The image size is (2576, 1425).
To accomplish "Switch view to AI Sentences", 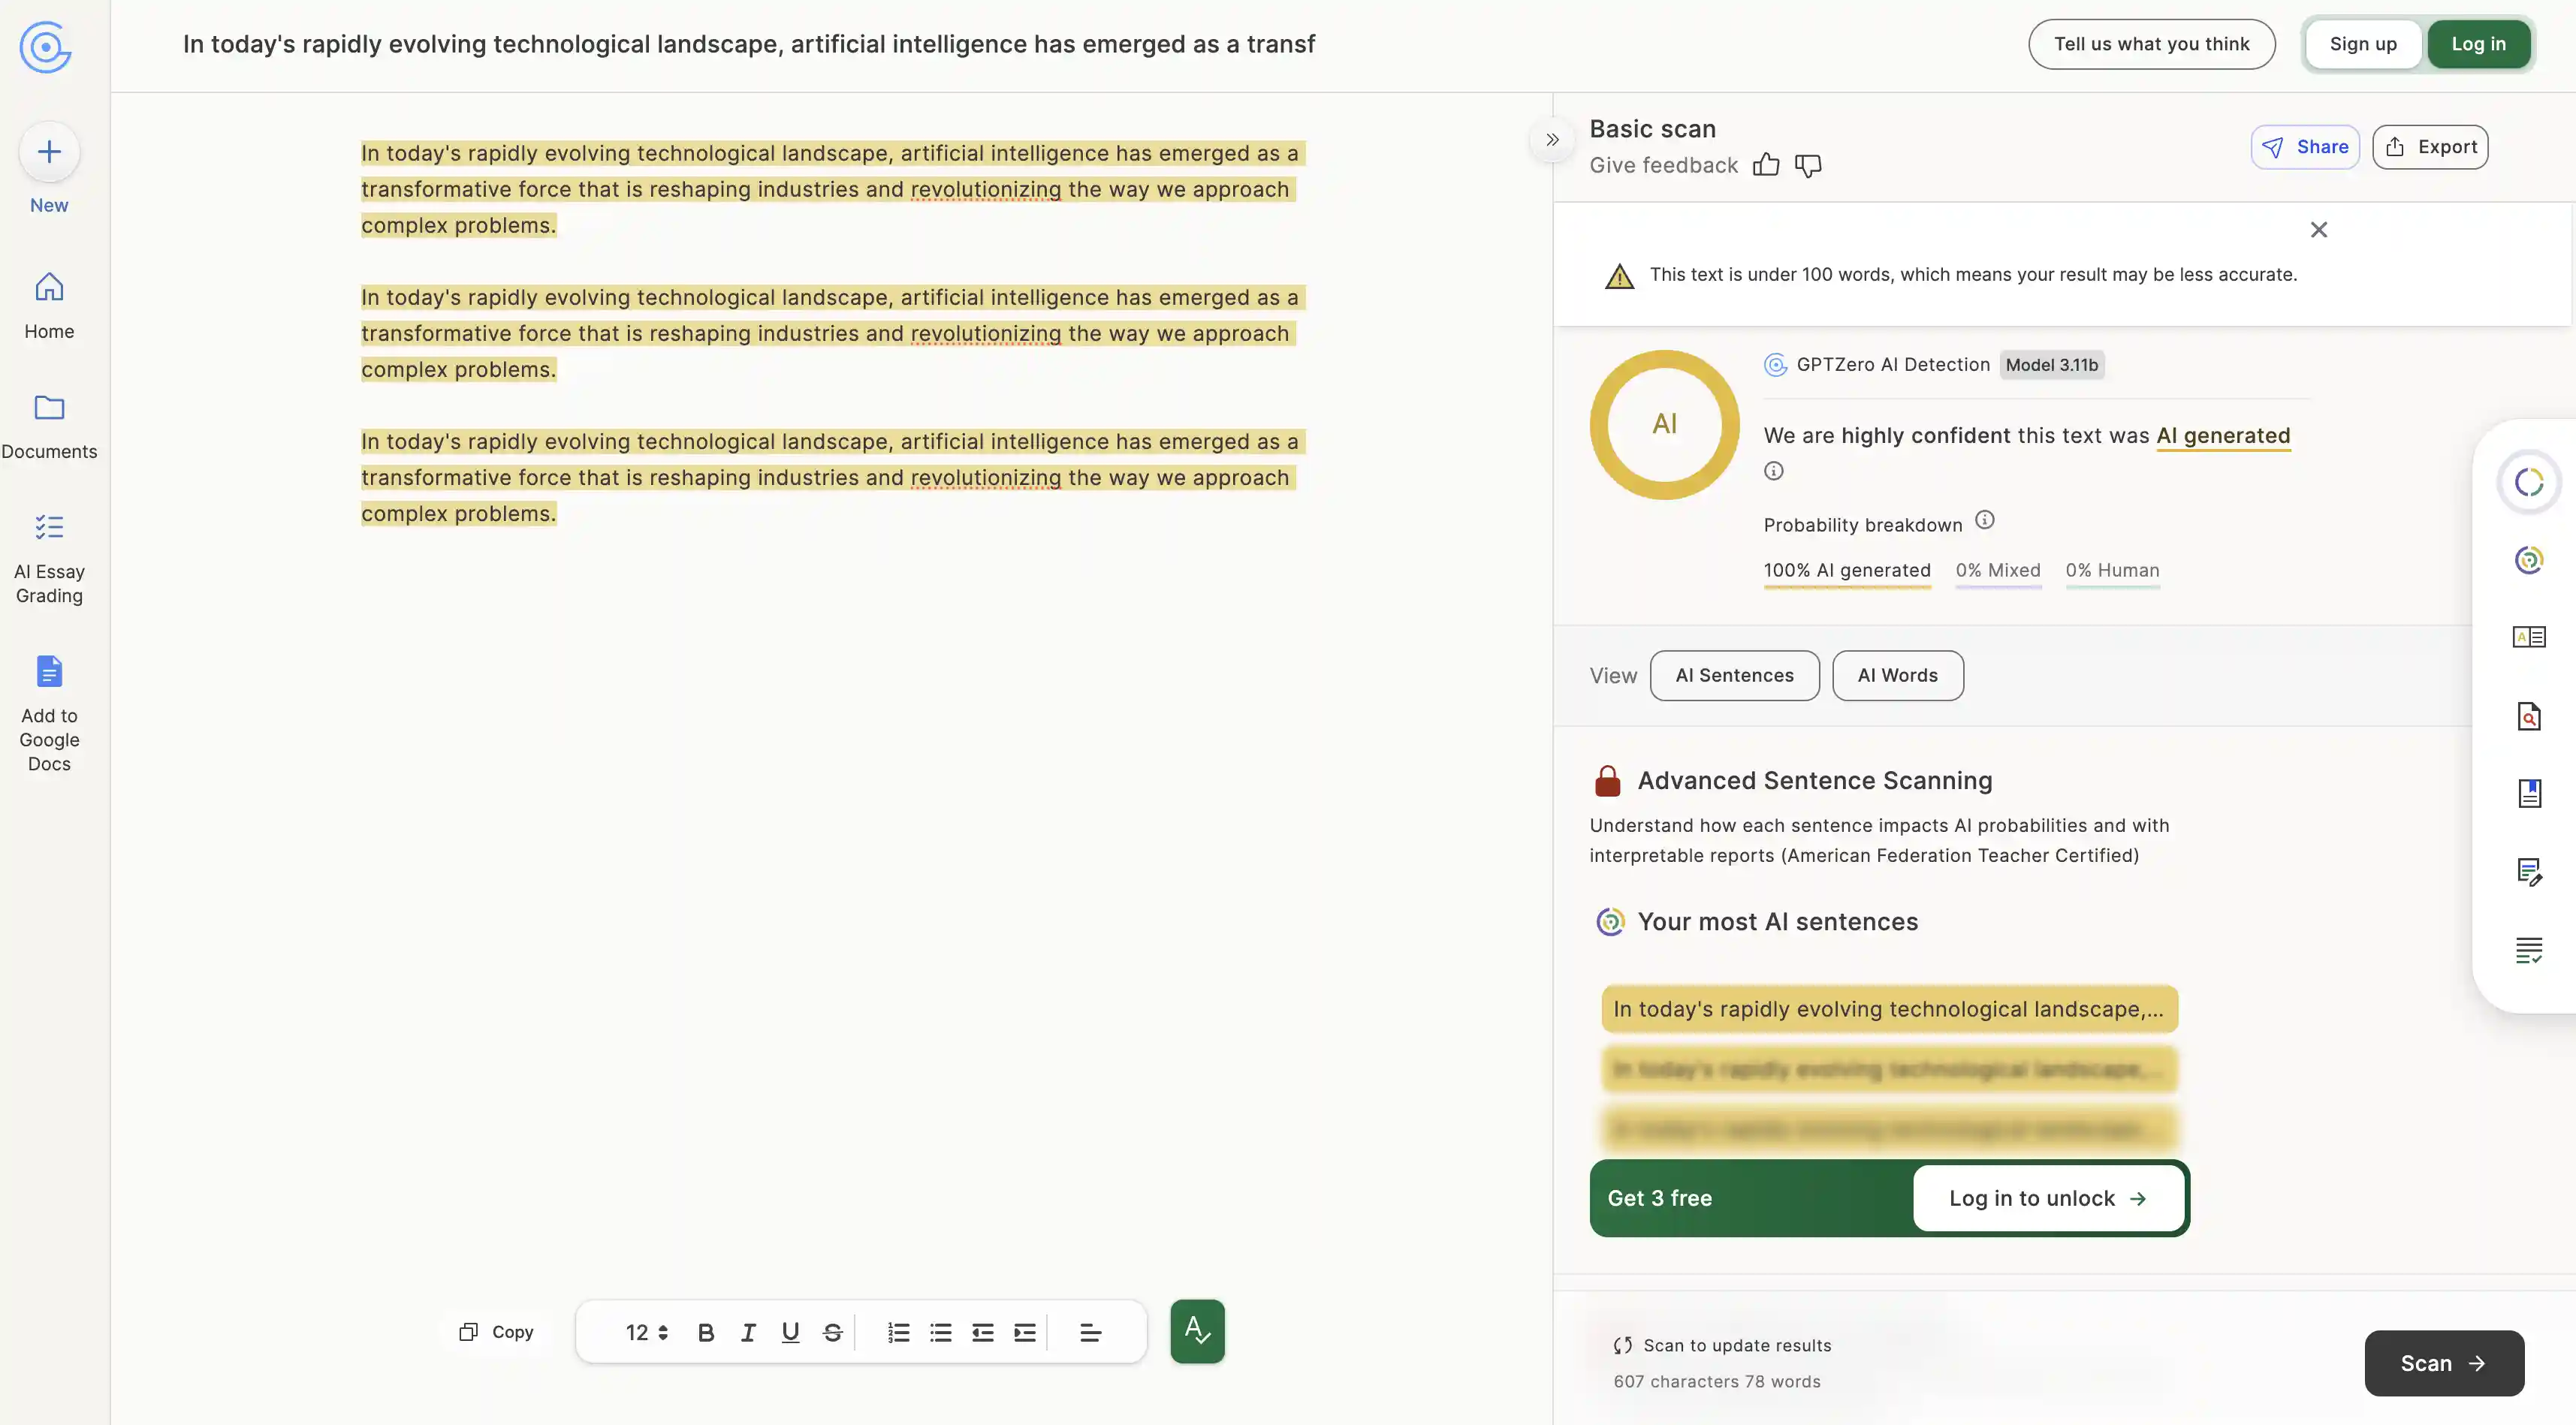I will point(1734,676).
